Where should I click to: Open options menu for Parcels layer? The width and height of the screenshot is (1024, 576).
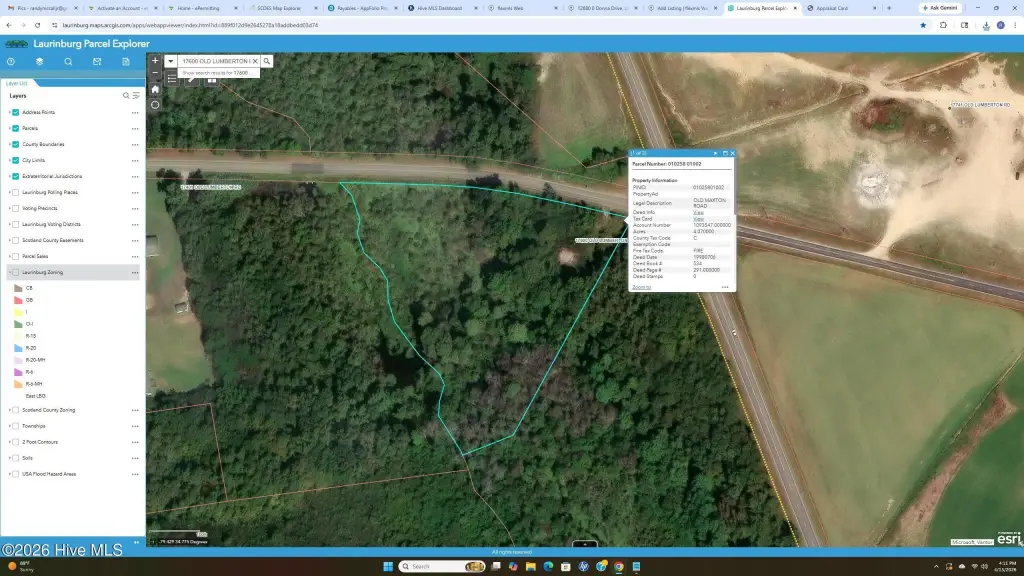[135, 128]
